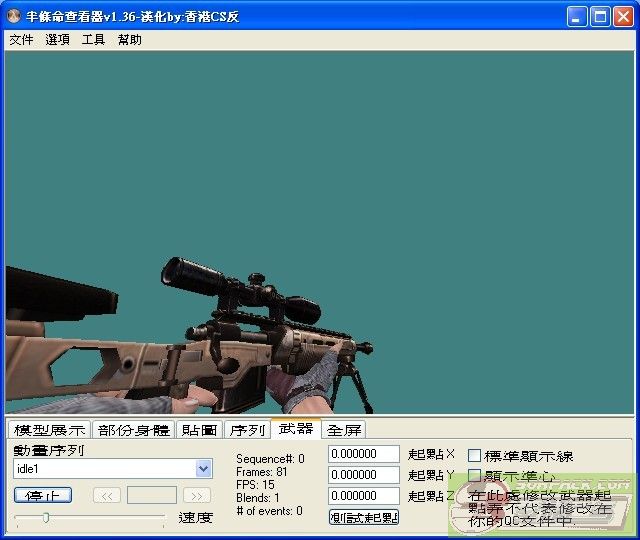Enable the 標準顯示線 checkbox
Viewport: 640px width, 540px height.
(x=475, y=456)
